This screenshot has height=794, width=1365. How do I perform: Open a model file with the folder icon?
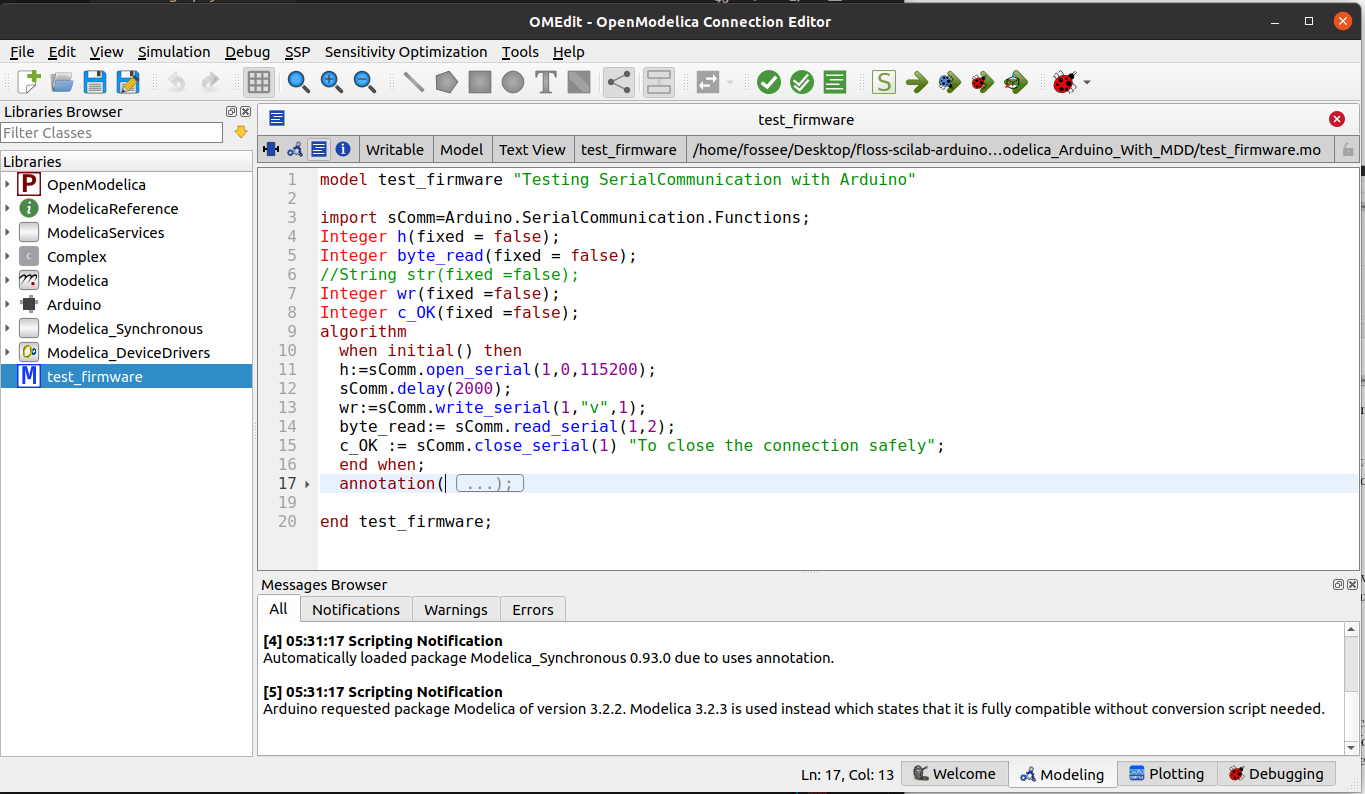[x=62, y=82]
